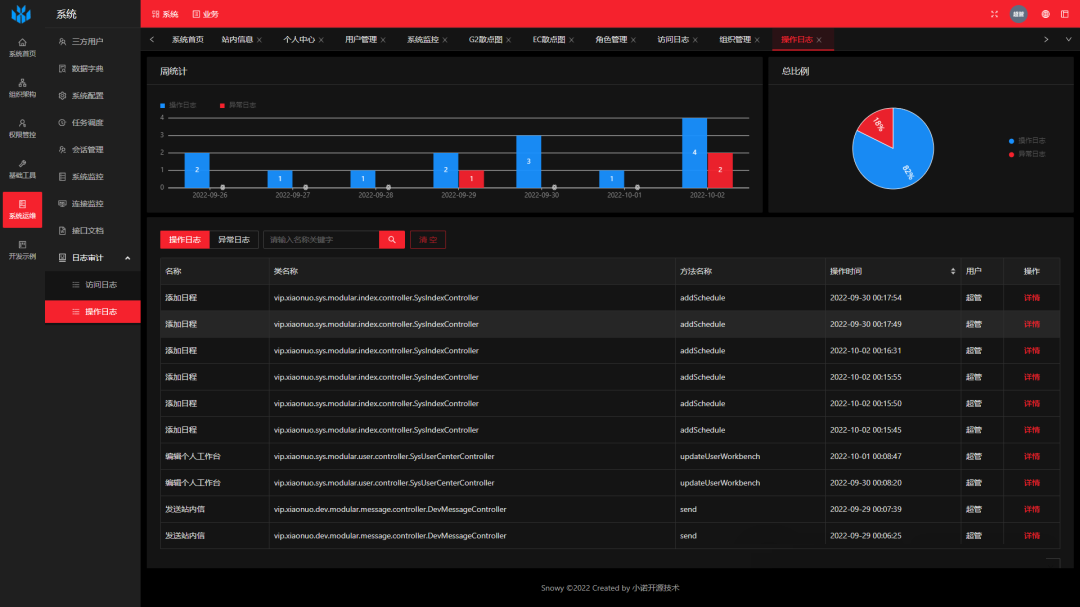Open the tabs dropdown arrow at far right
Viewport: 1080px width, 607px height.
(x=1067, y=39)
